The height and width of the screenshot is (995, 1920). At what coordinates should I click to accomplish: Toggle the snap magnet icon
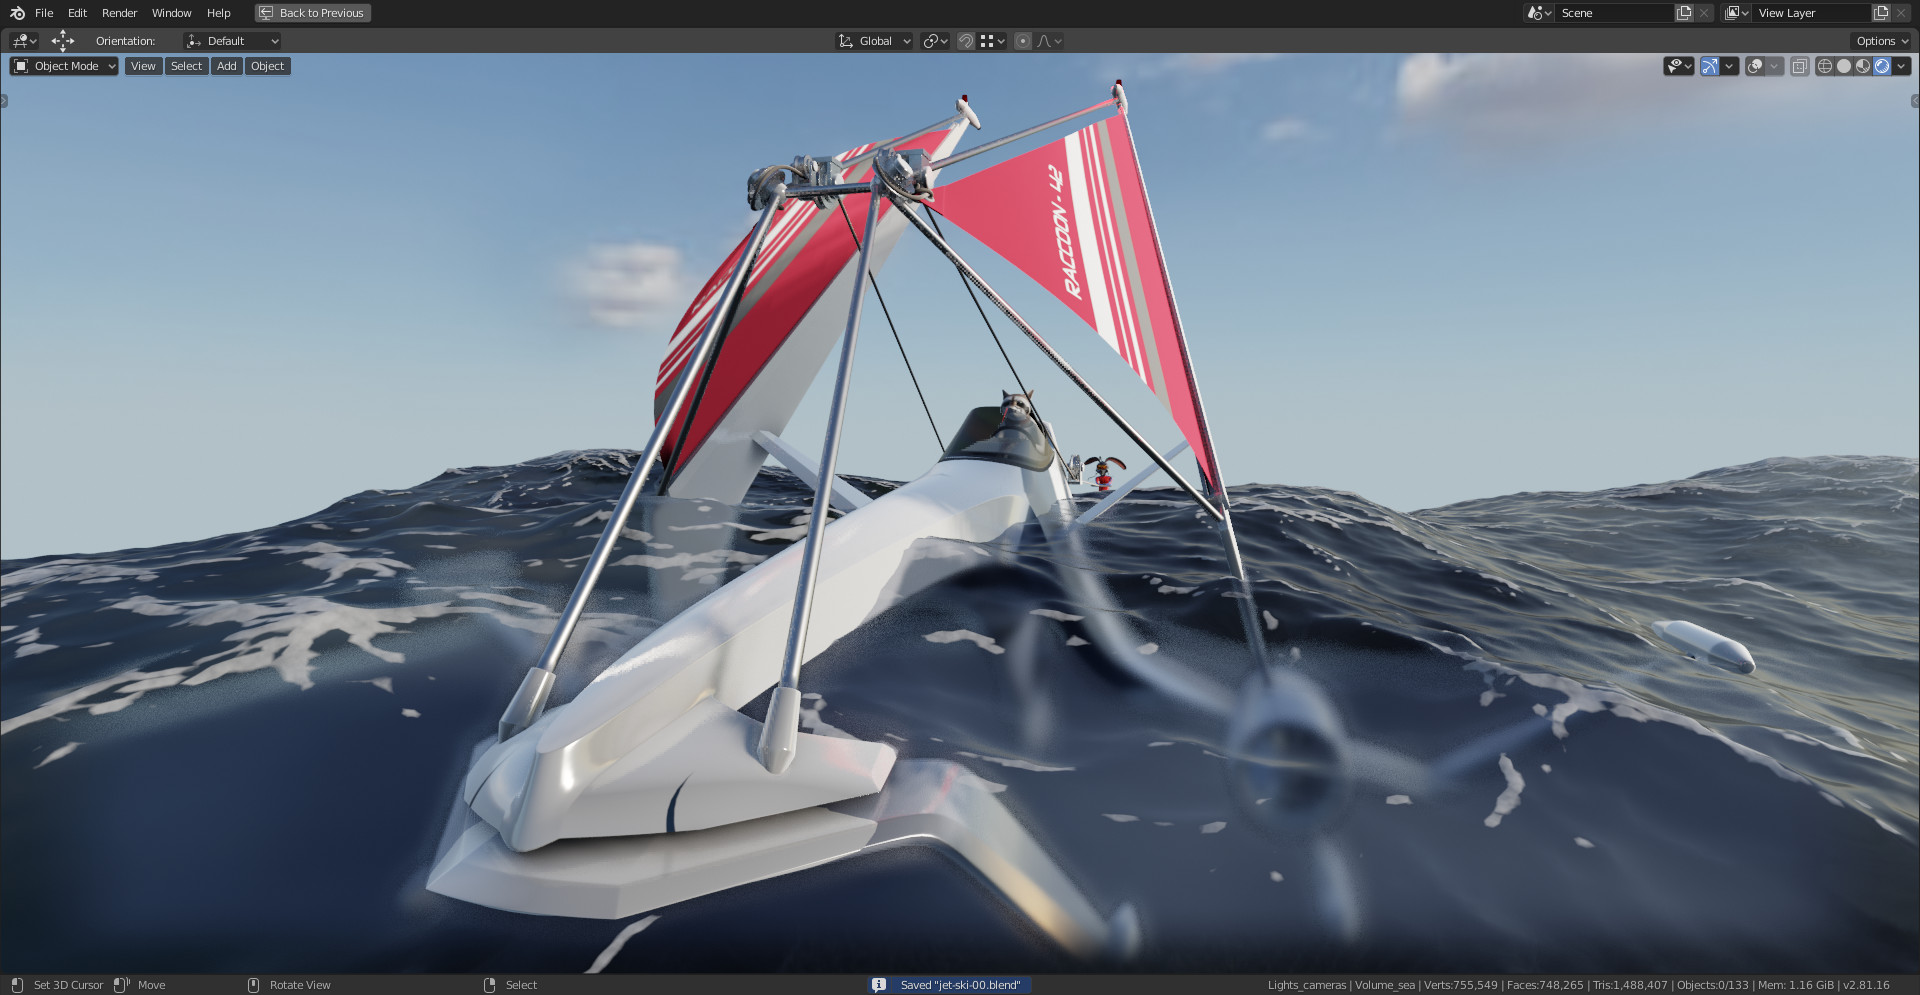(x=966, y=41)
